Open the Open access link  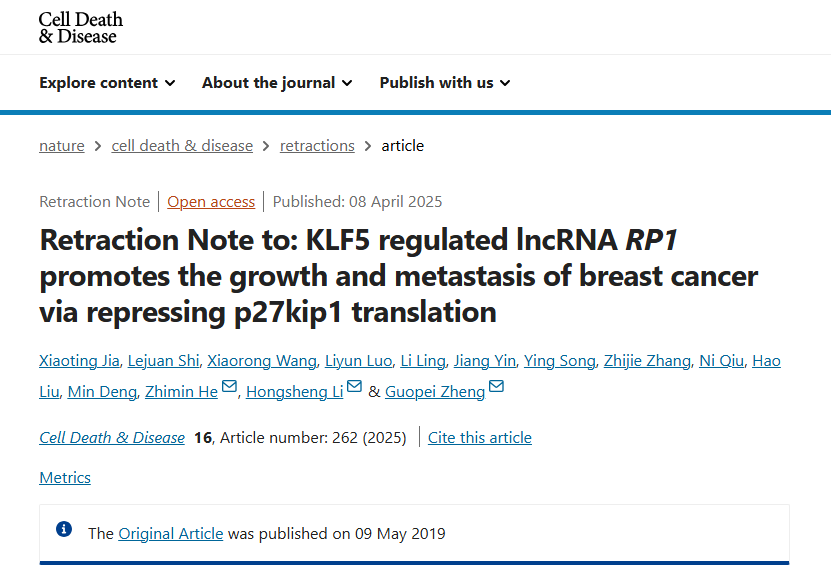211,202
